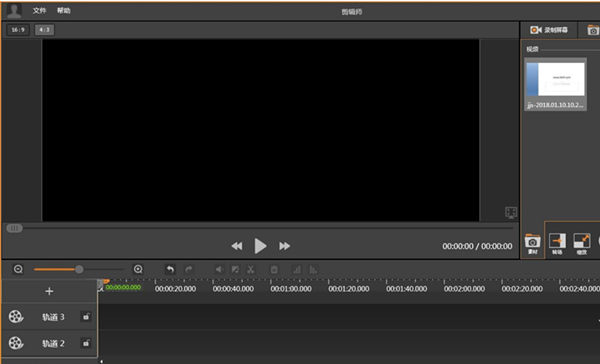Select the jjs-2018.01.10 video thumbnail
Screen dimensions: 600x364
[x=555, y=84]
